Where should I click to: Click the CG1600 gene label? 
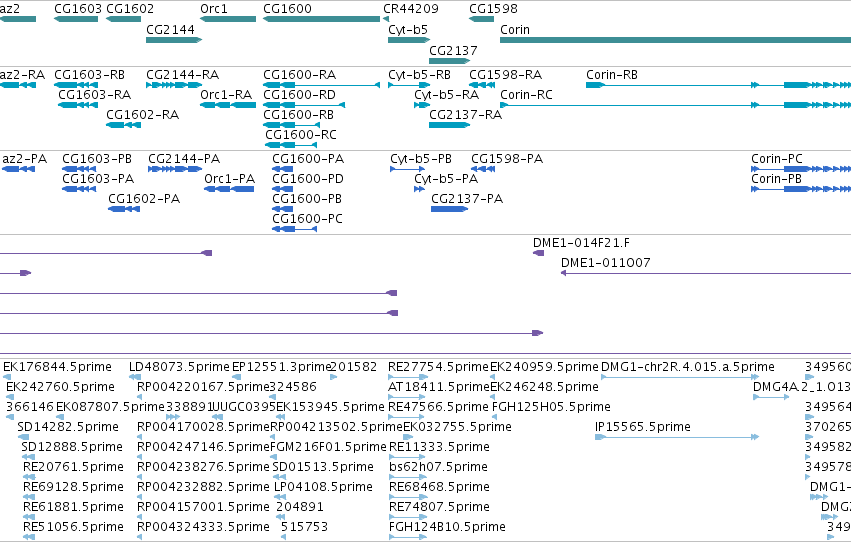pos(287,9)
